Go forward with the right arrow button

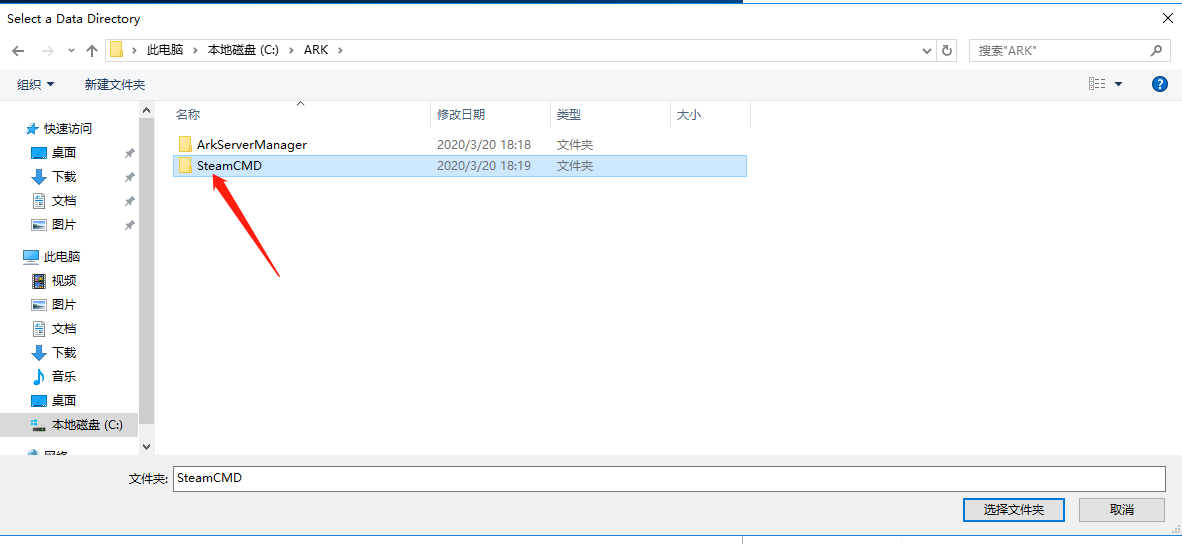click(47, 50)
